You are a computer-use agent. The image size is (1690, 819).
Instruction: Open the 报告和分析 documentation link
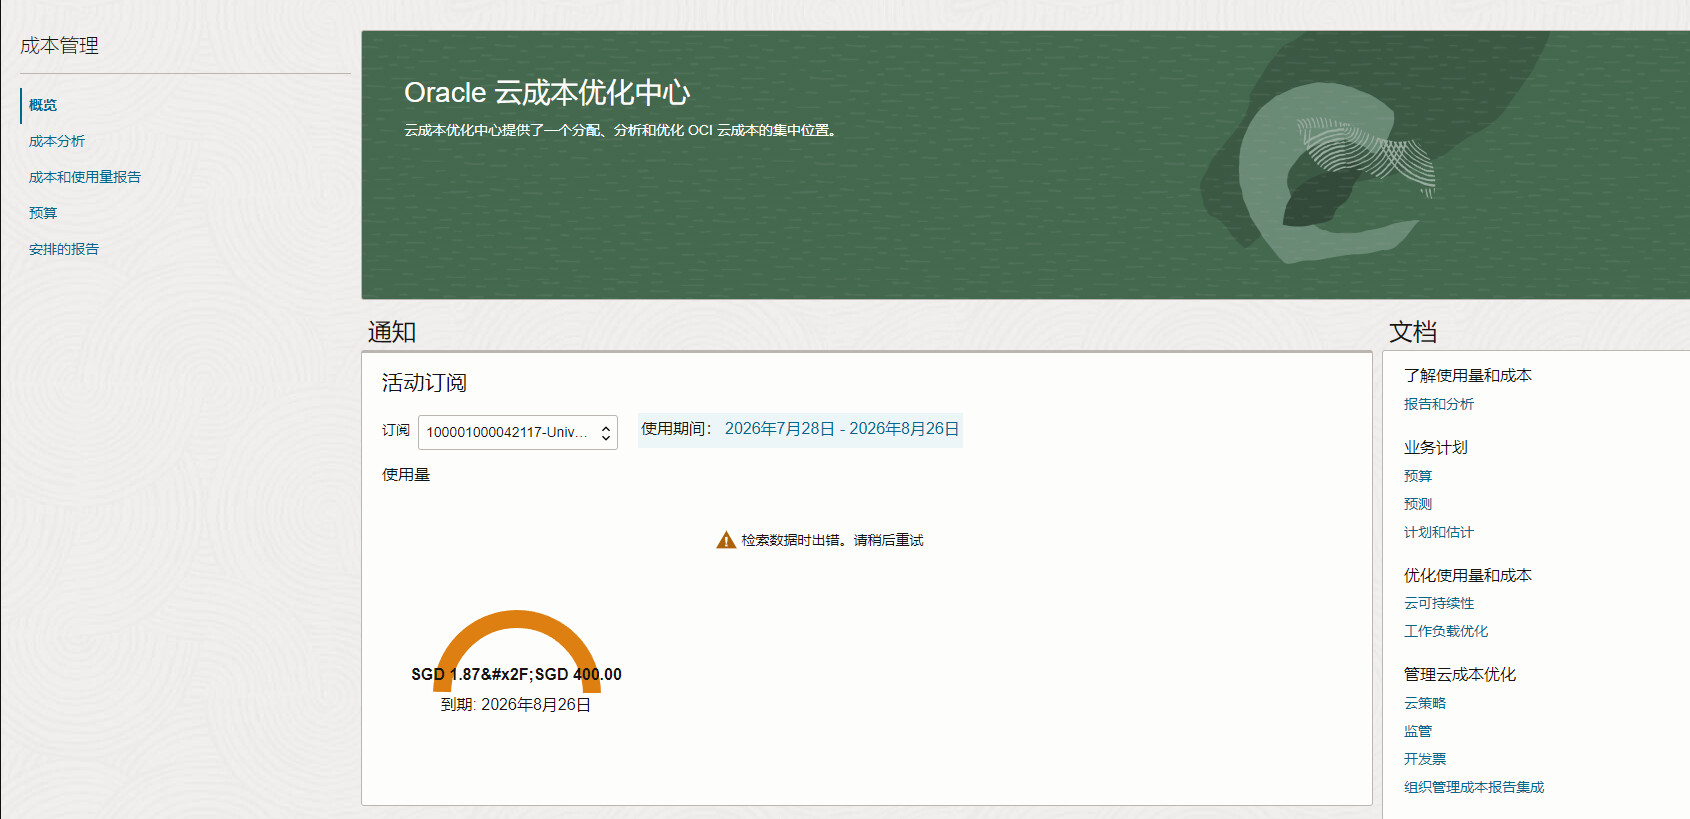pos(1439,404)
